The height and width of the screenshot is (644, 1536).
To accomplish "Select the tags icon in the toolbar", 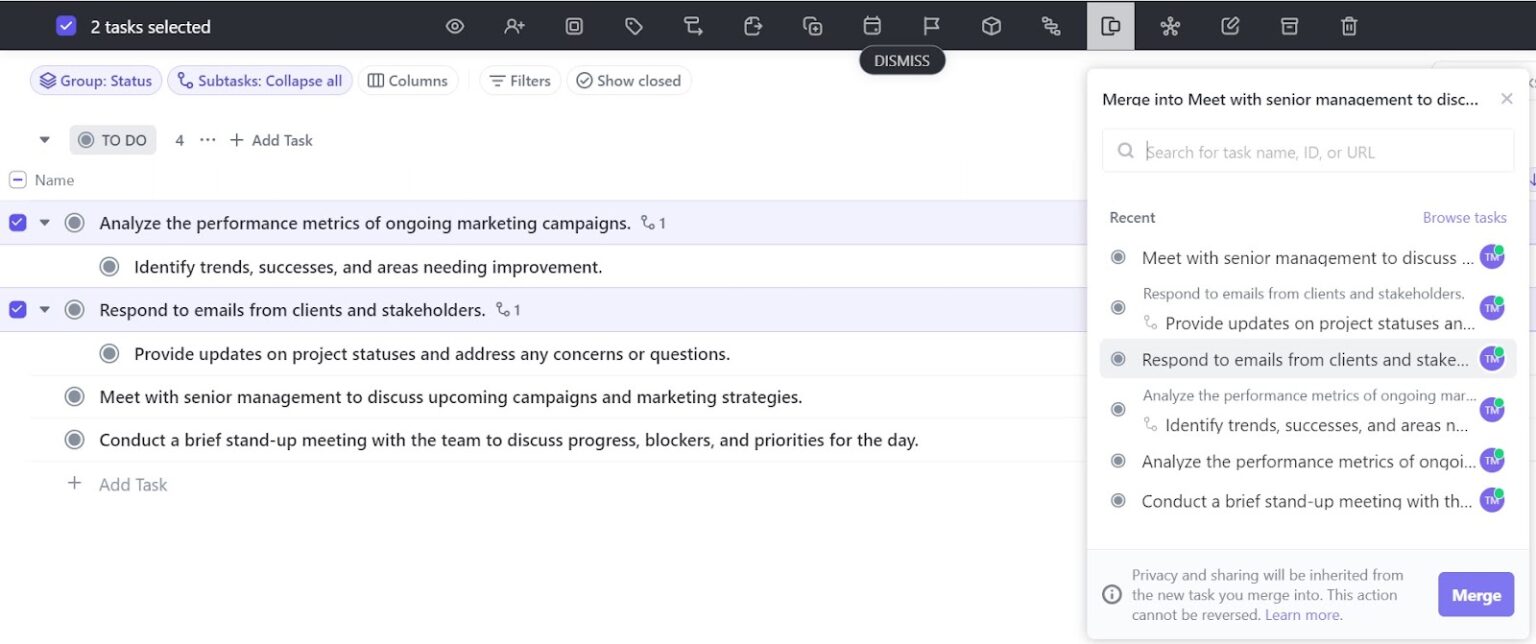I will click(x=634, y=26).
